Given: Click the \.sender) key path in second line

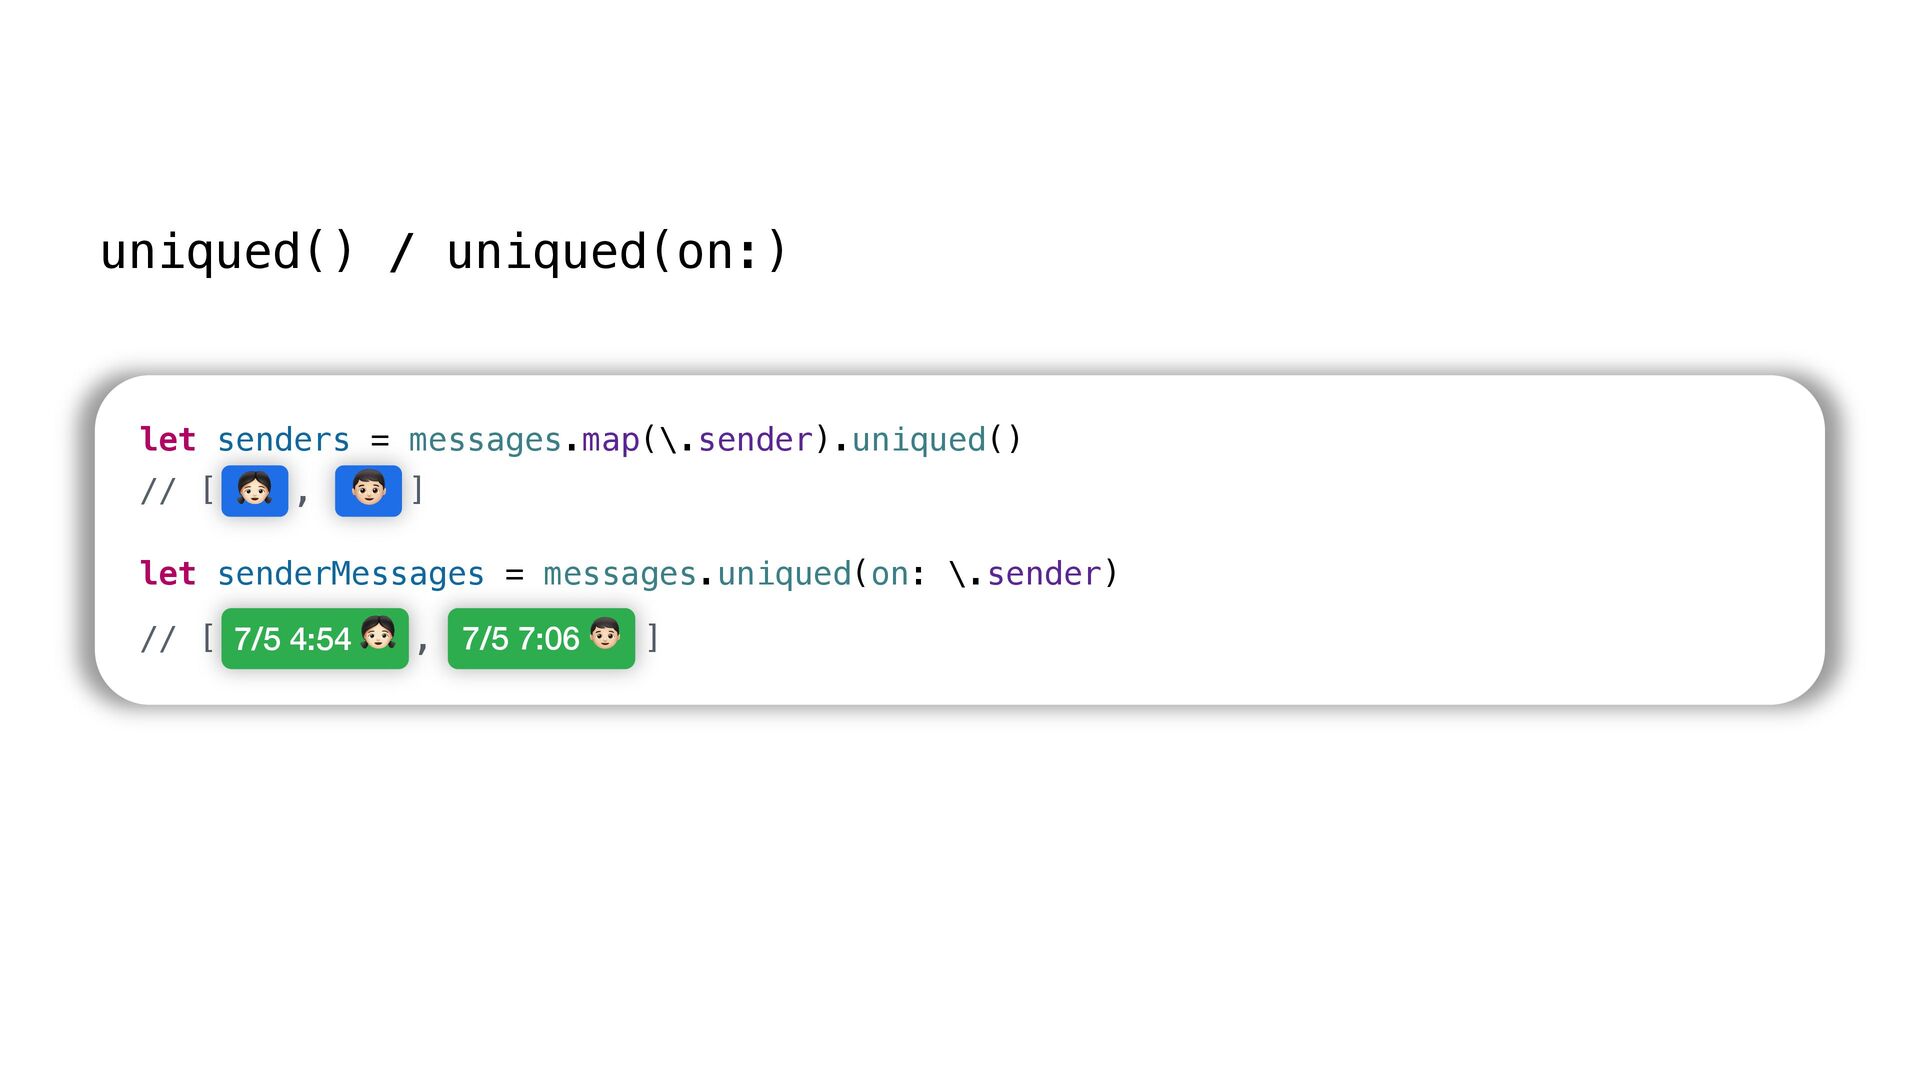Looking at the screenshot, I should (1034, 574).
